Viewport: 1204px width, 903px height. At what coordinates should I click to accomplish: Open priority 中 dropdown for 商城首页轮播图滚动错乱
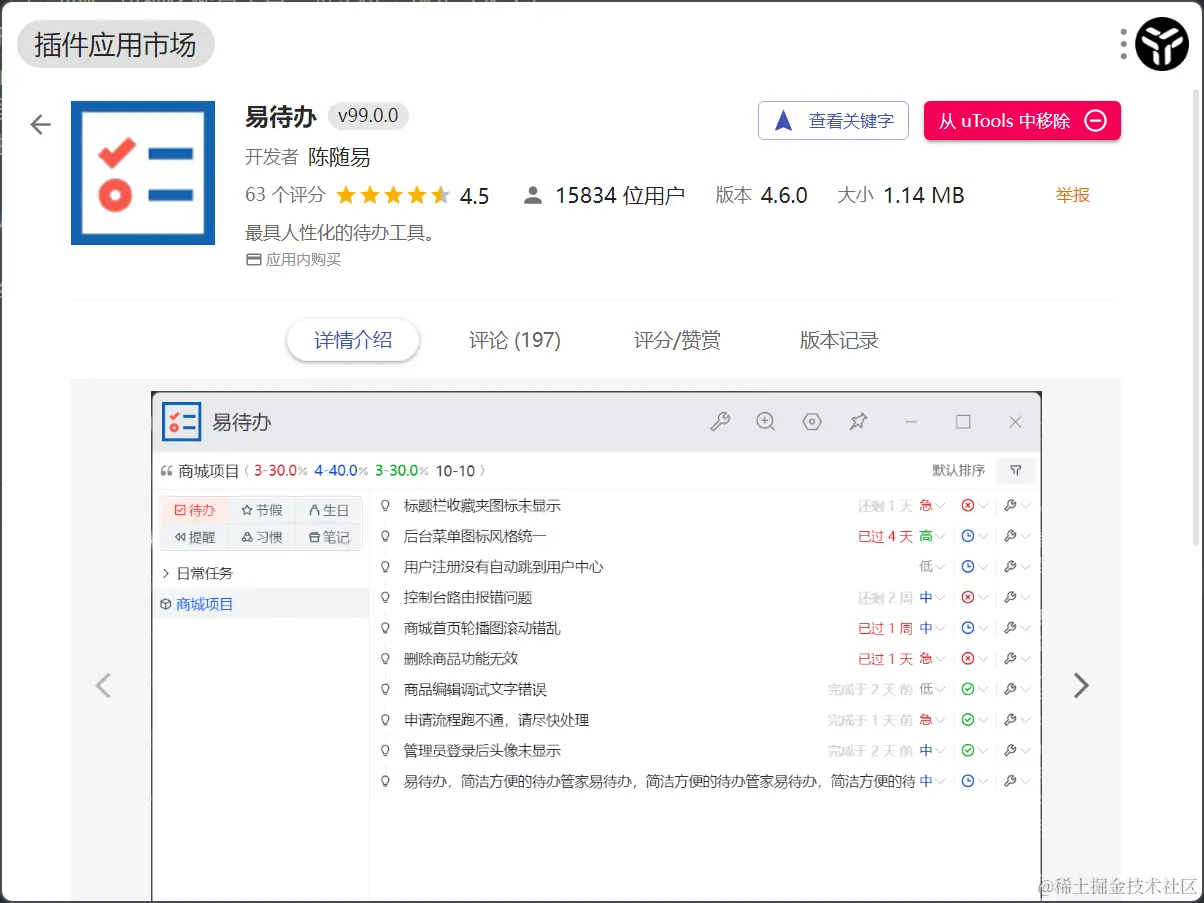(x=932, y=628)
